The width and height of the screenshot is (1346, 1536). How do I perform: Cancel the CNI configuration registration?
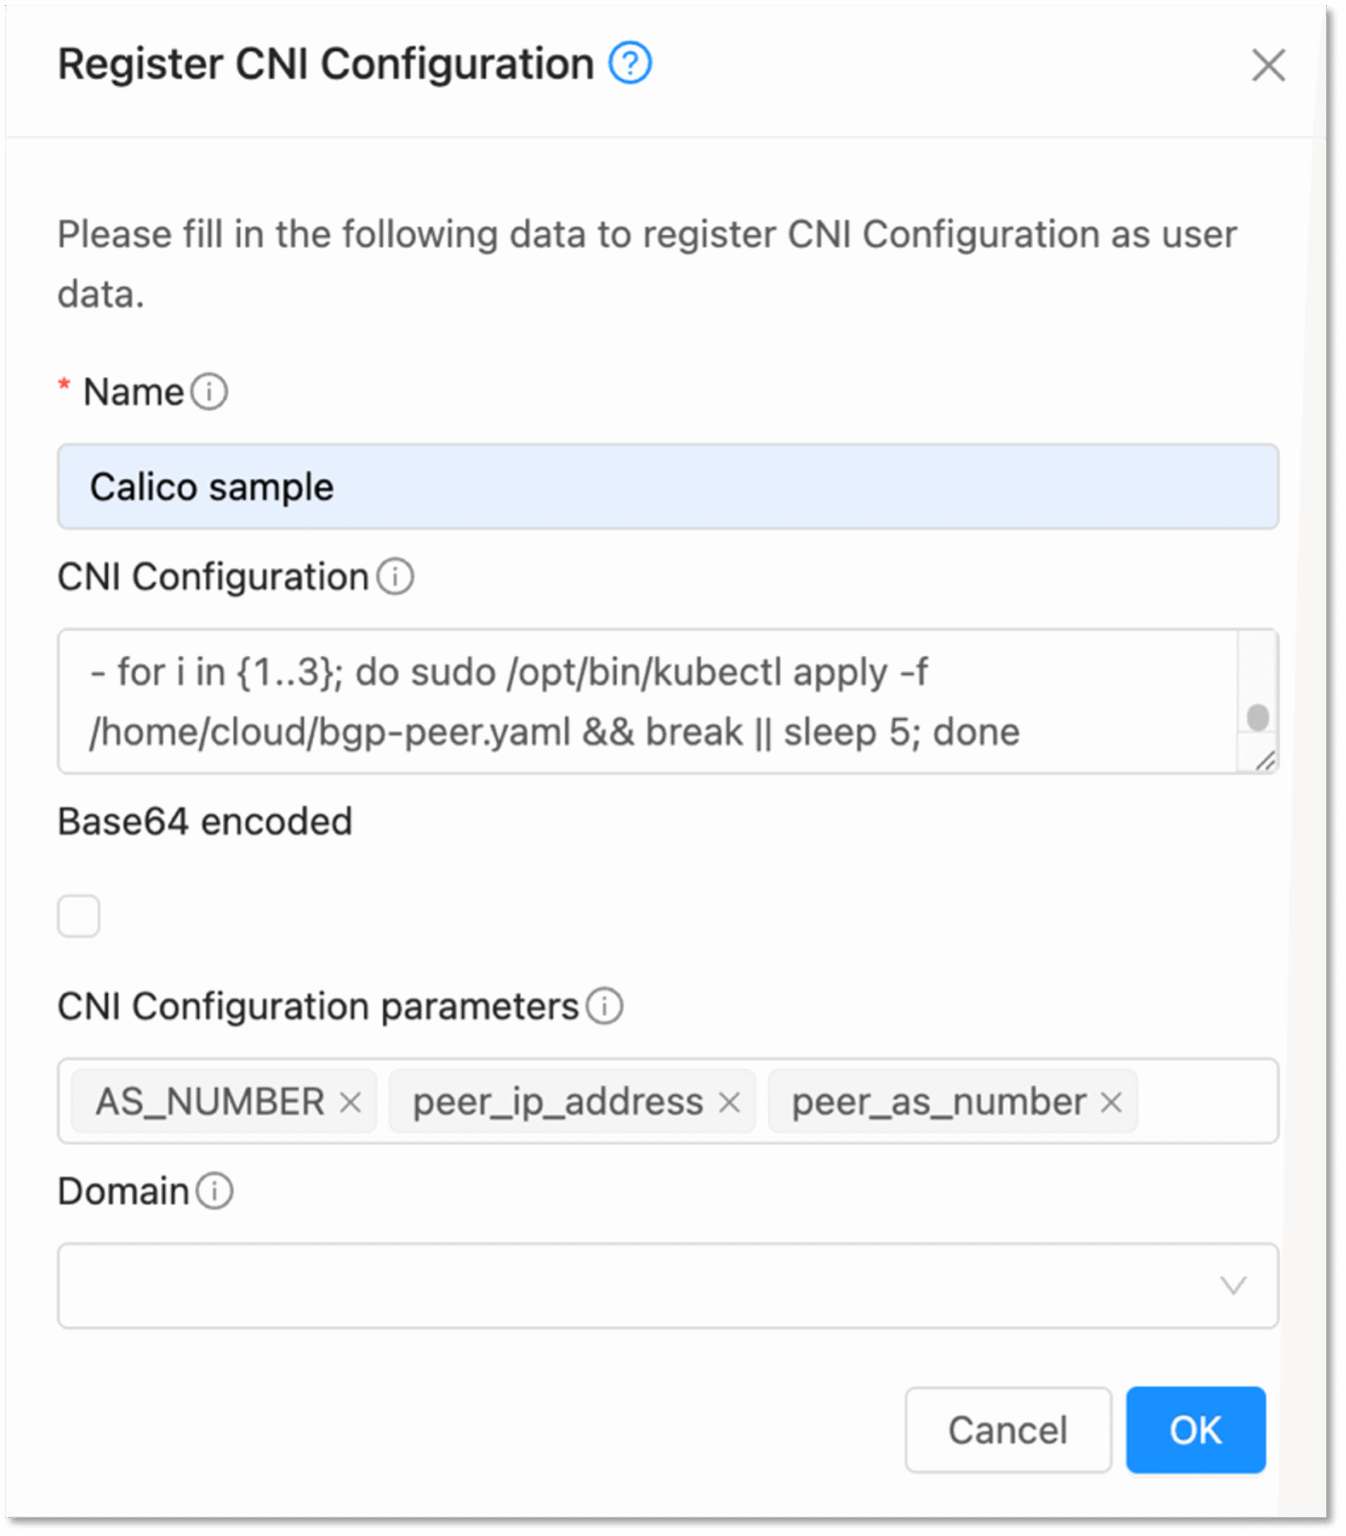[1008, 1430]
